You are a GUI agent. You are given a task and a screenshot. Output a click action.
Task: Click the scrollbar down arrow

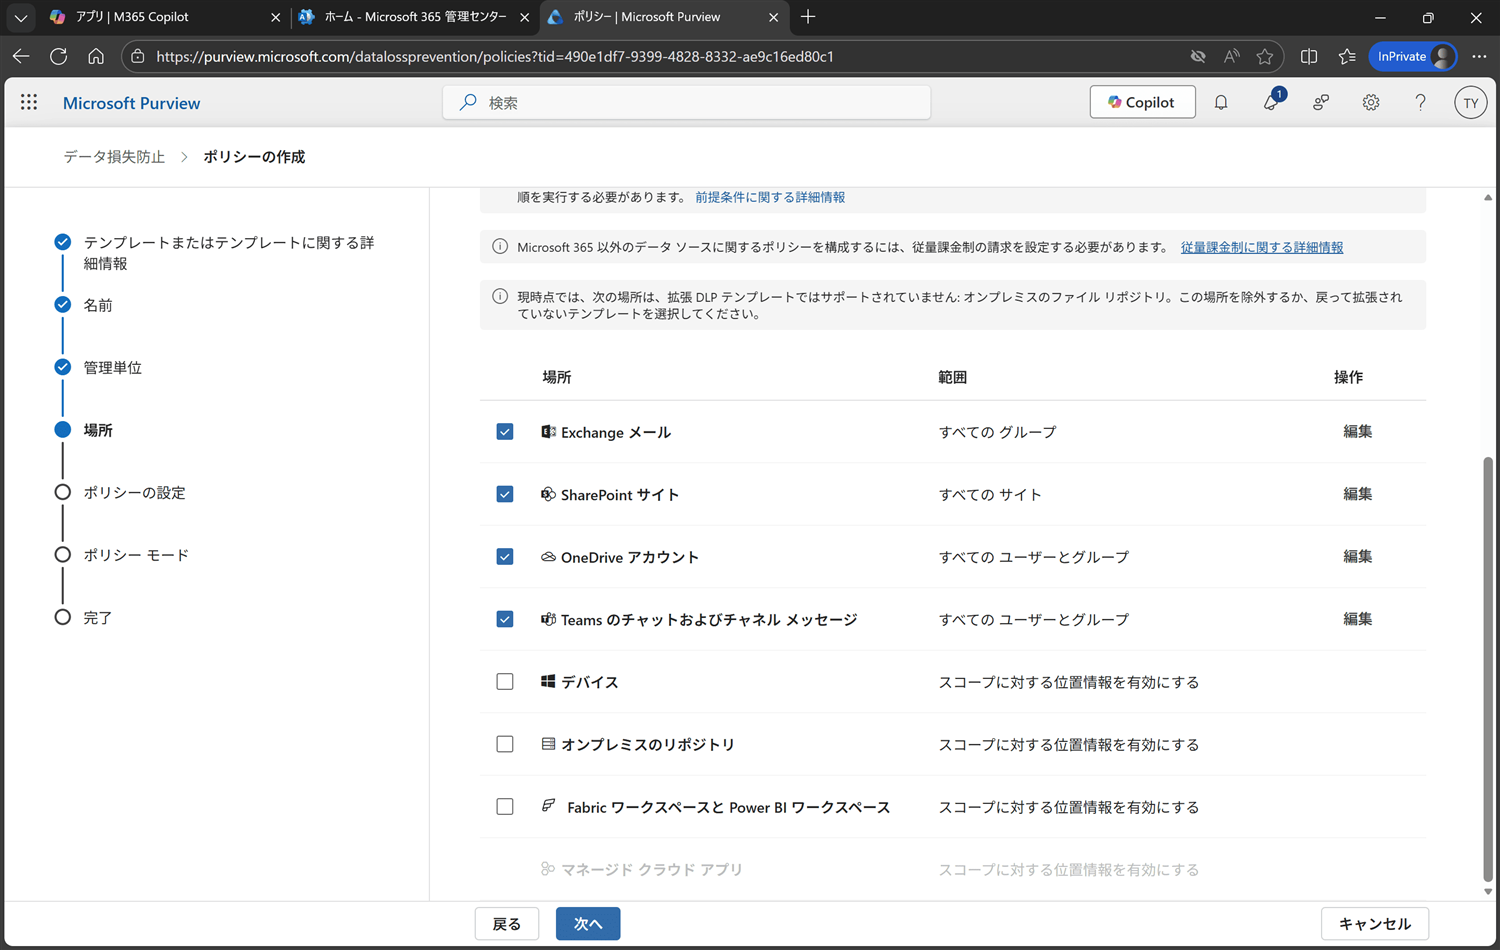click(x=1488, y=891)
